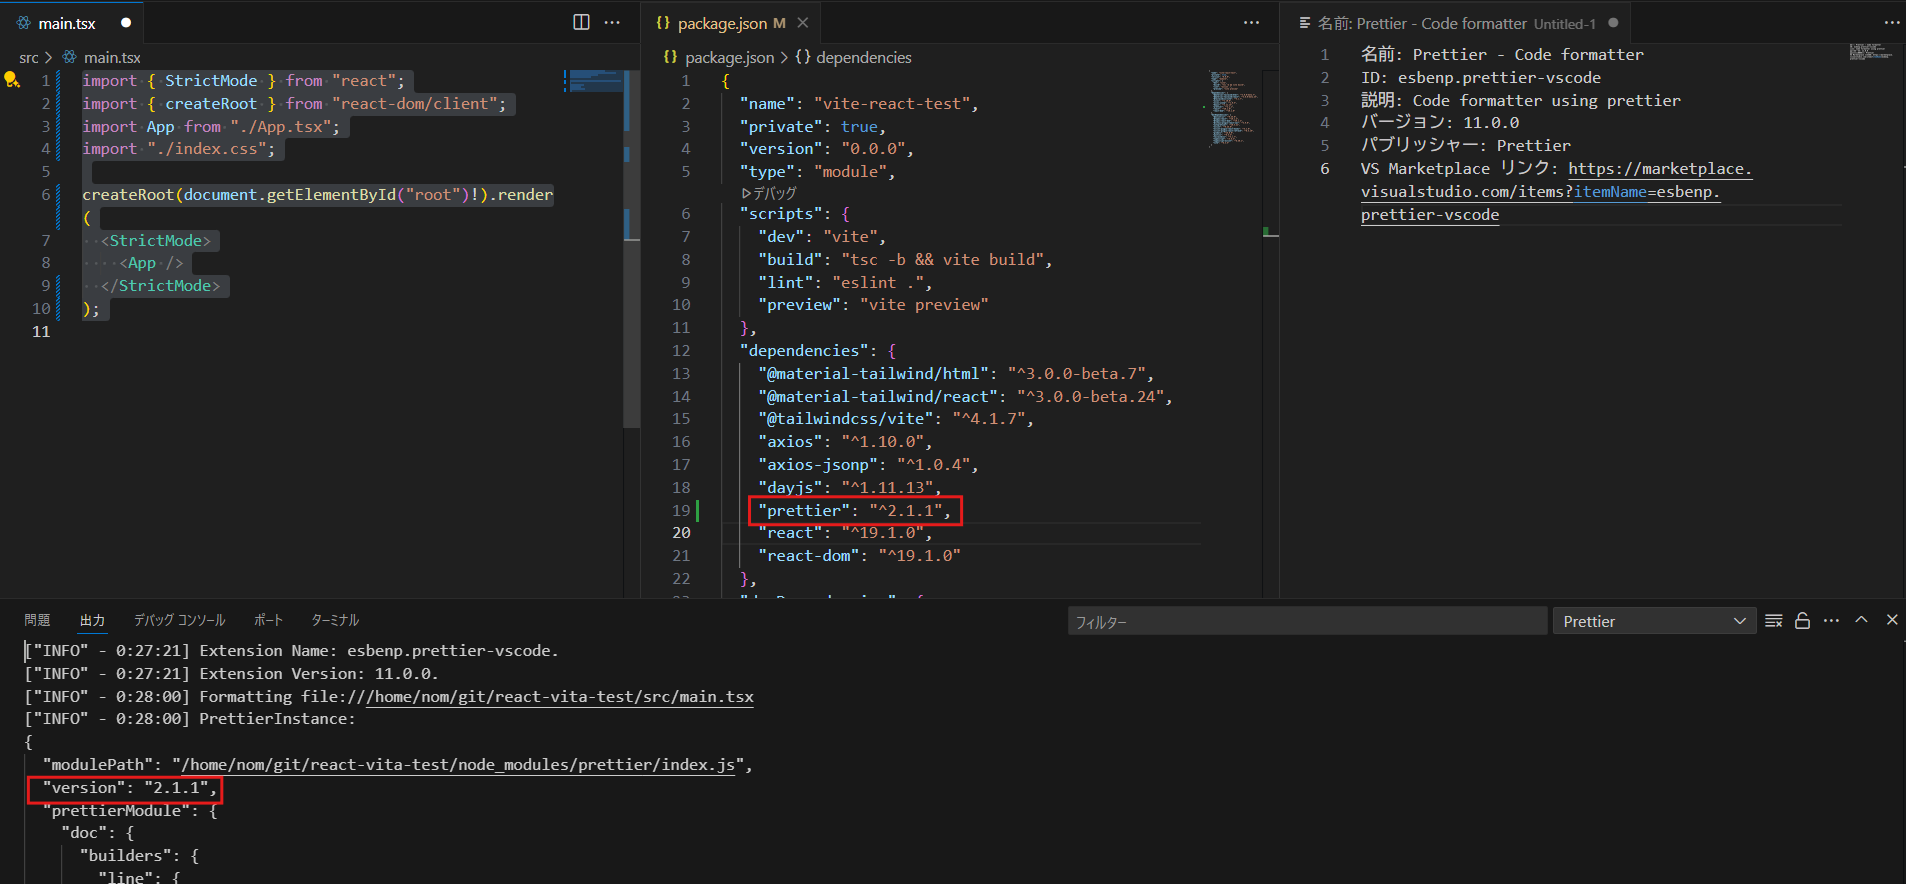Click the lightbulb code action icon
This screenshot has height=884, width=1906.
12,80
